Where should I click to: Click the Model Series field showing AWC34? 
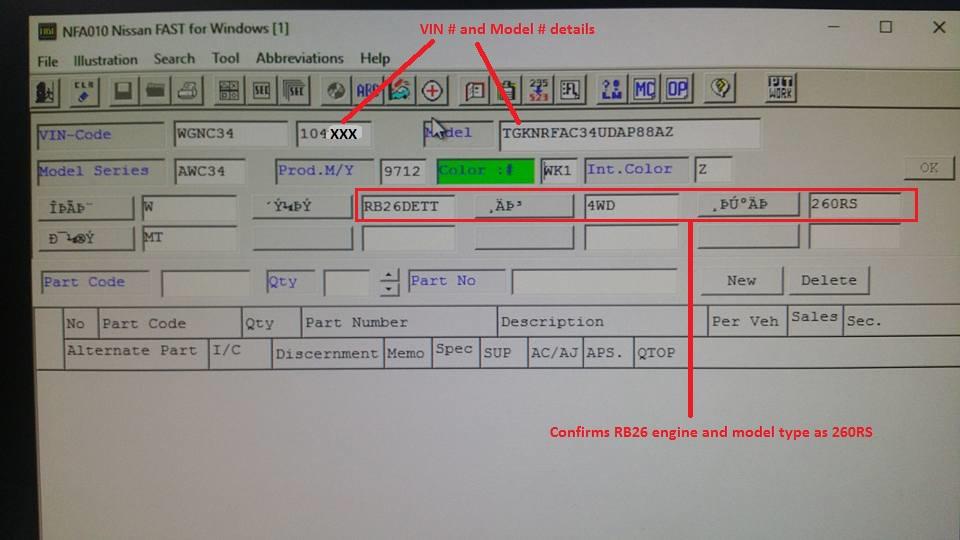pyautogui.click(x=210, y=171)
